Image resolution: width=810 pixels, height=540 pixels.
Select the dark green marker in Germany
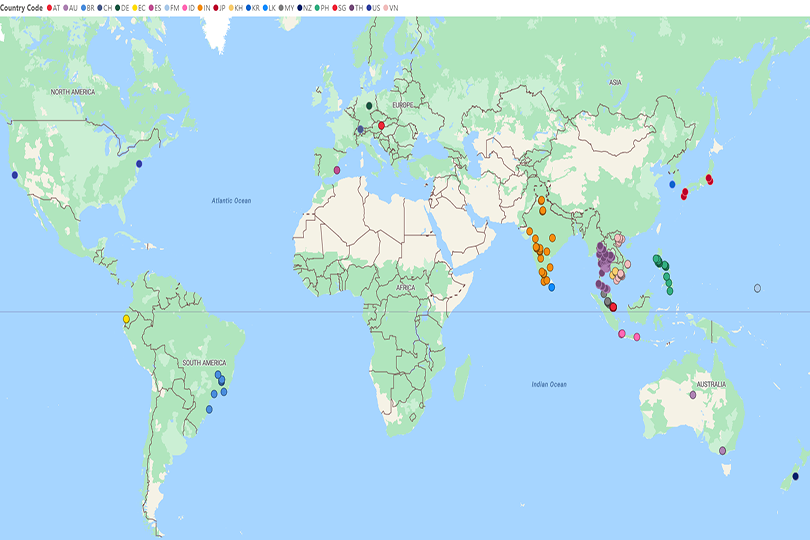tap(369, 105)
